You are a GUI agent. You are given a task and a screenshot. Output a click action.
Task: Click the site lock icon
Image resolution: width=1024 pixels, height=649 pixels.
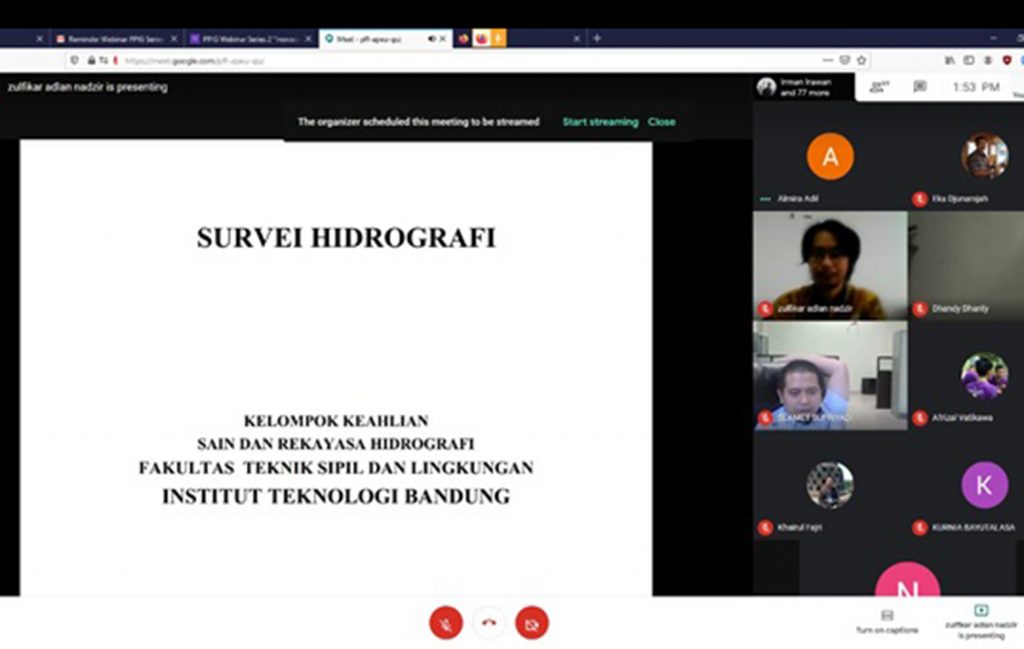pyautogui.click(x=91, y=61)
